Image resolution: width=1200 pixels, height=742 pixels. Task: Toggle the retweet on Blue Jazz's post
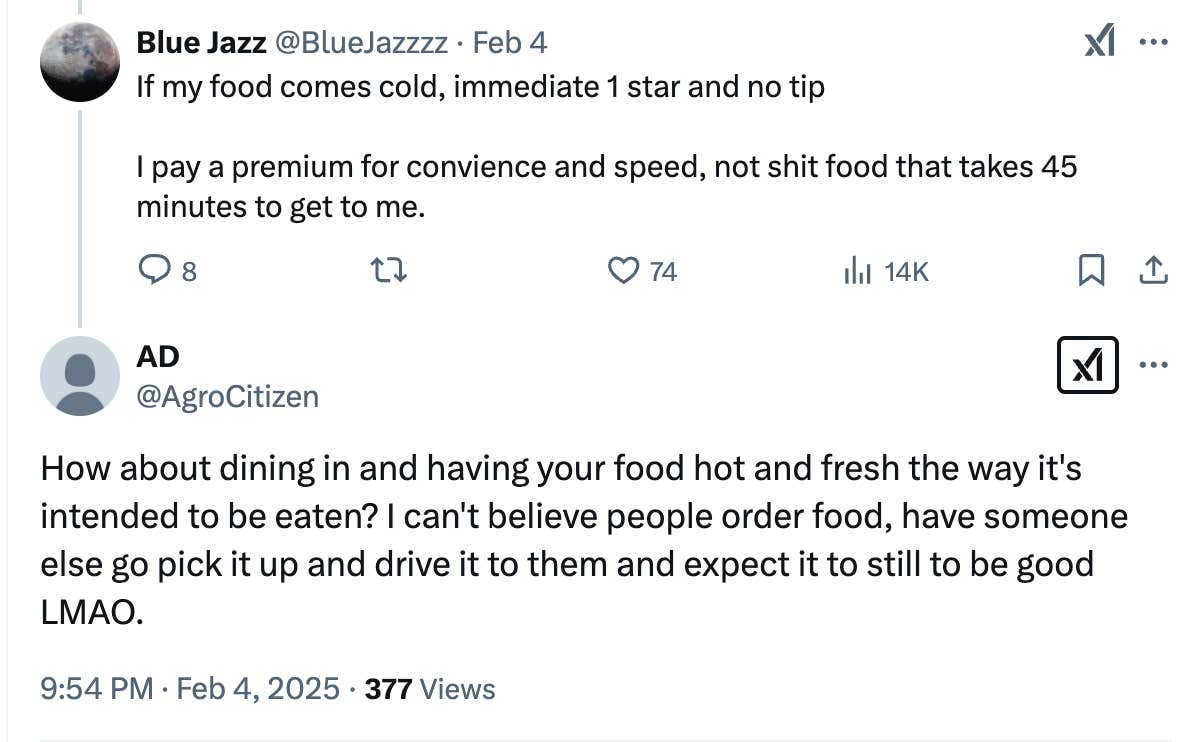click(388, 270)
